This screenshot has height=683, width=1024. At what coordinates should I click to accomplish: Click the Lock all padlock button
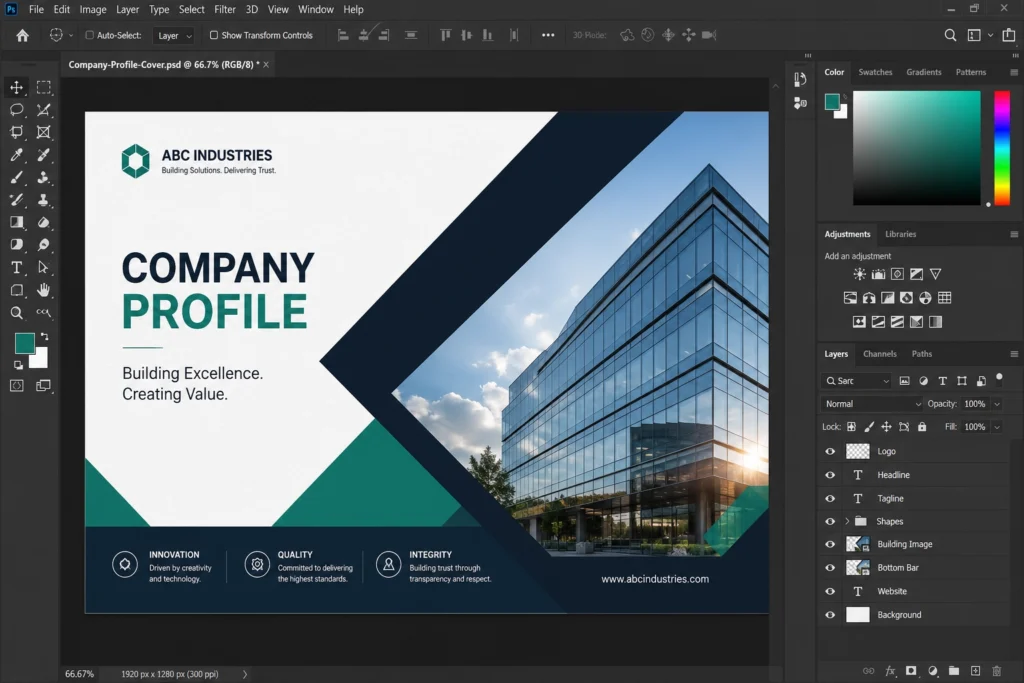pyautogui.click(x=922, y=427)
